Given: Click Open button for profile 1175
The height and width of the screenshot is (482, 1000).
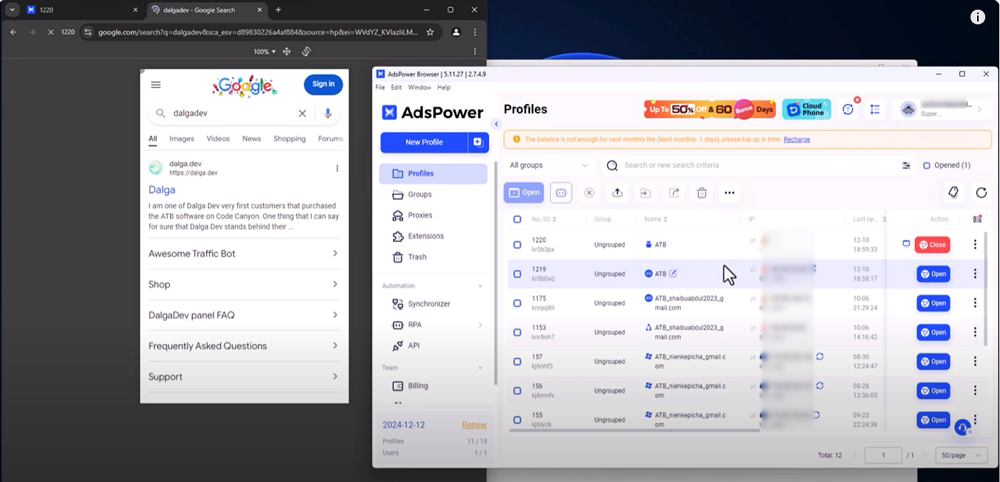Looking at the screenshot, I should pyautogui.click(x=933, y=303).
